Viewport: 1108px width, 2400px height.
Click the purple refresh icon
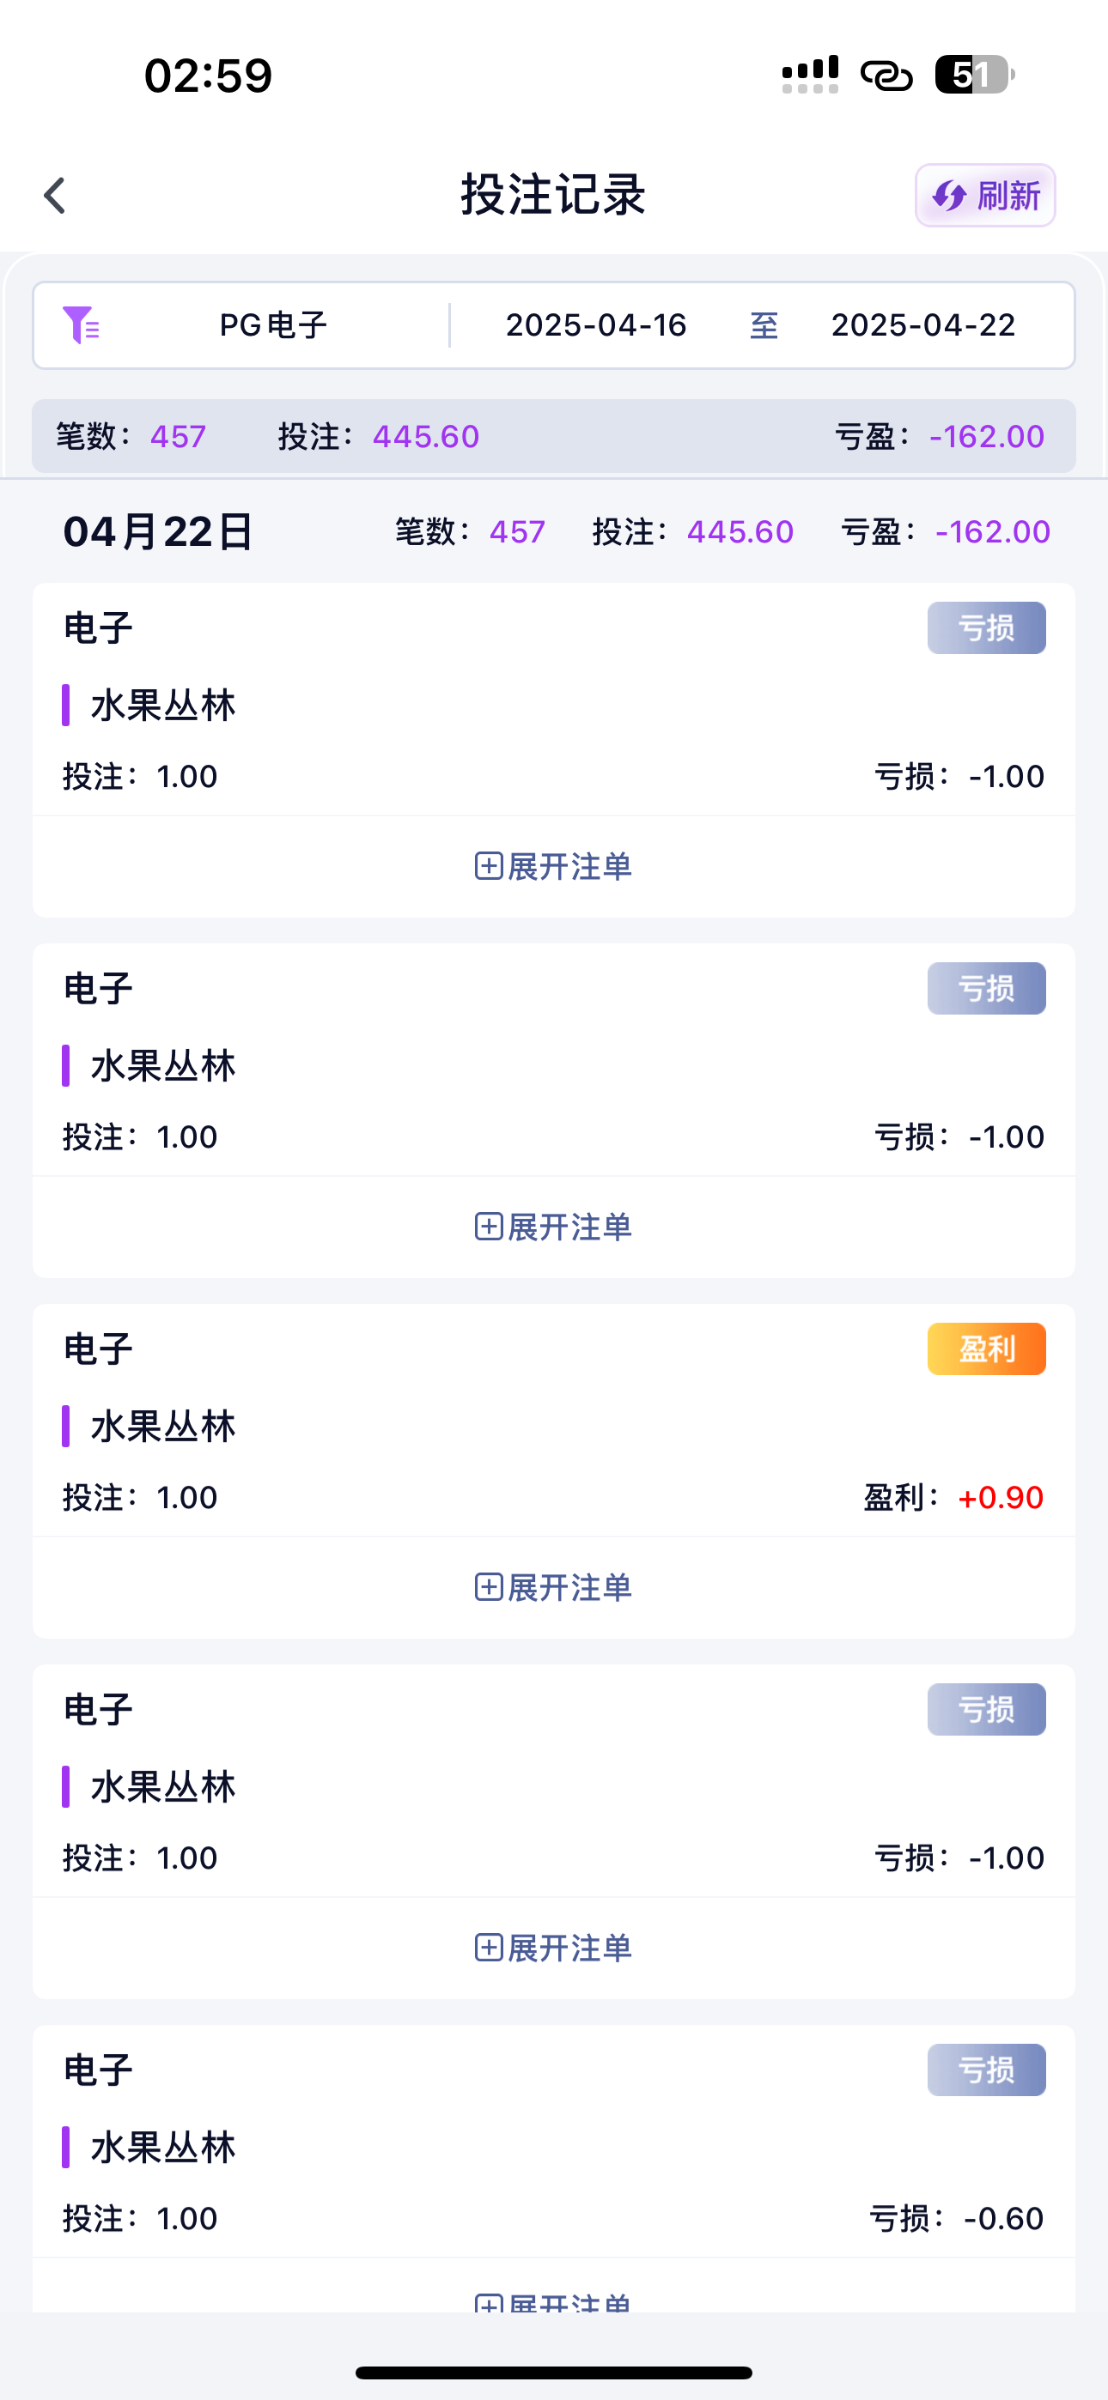pos(949,196)
